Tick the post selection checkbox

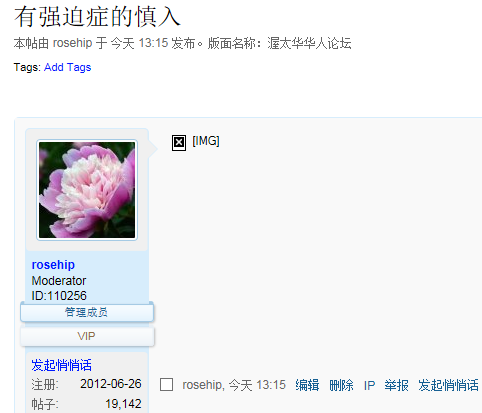[166, 385]
